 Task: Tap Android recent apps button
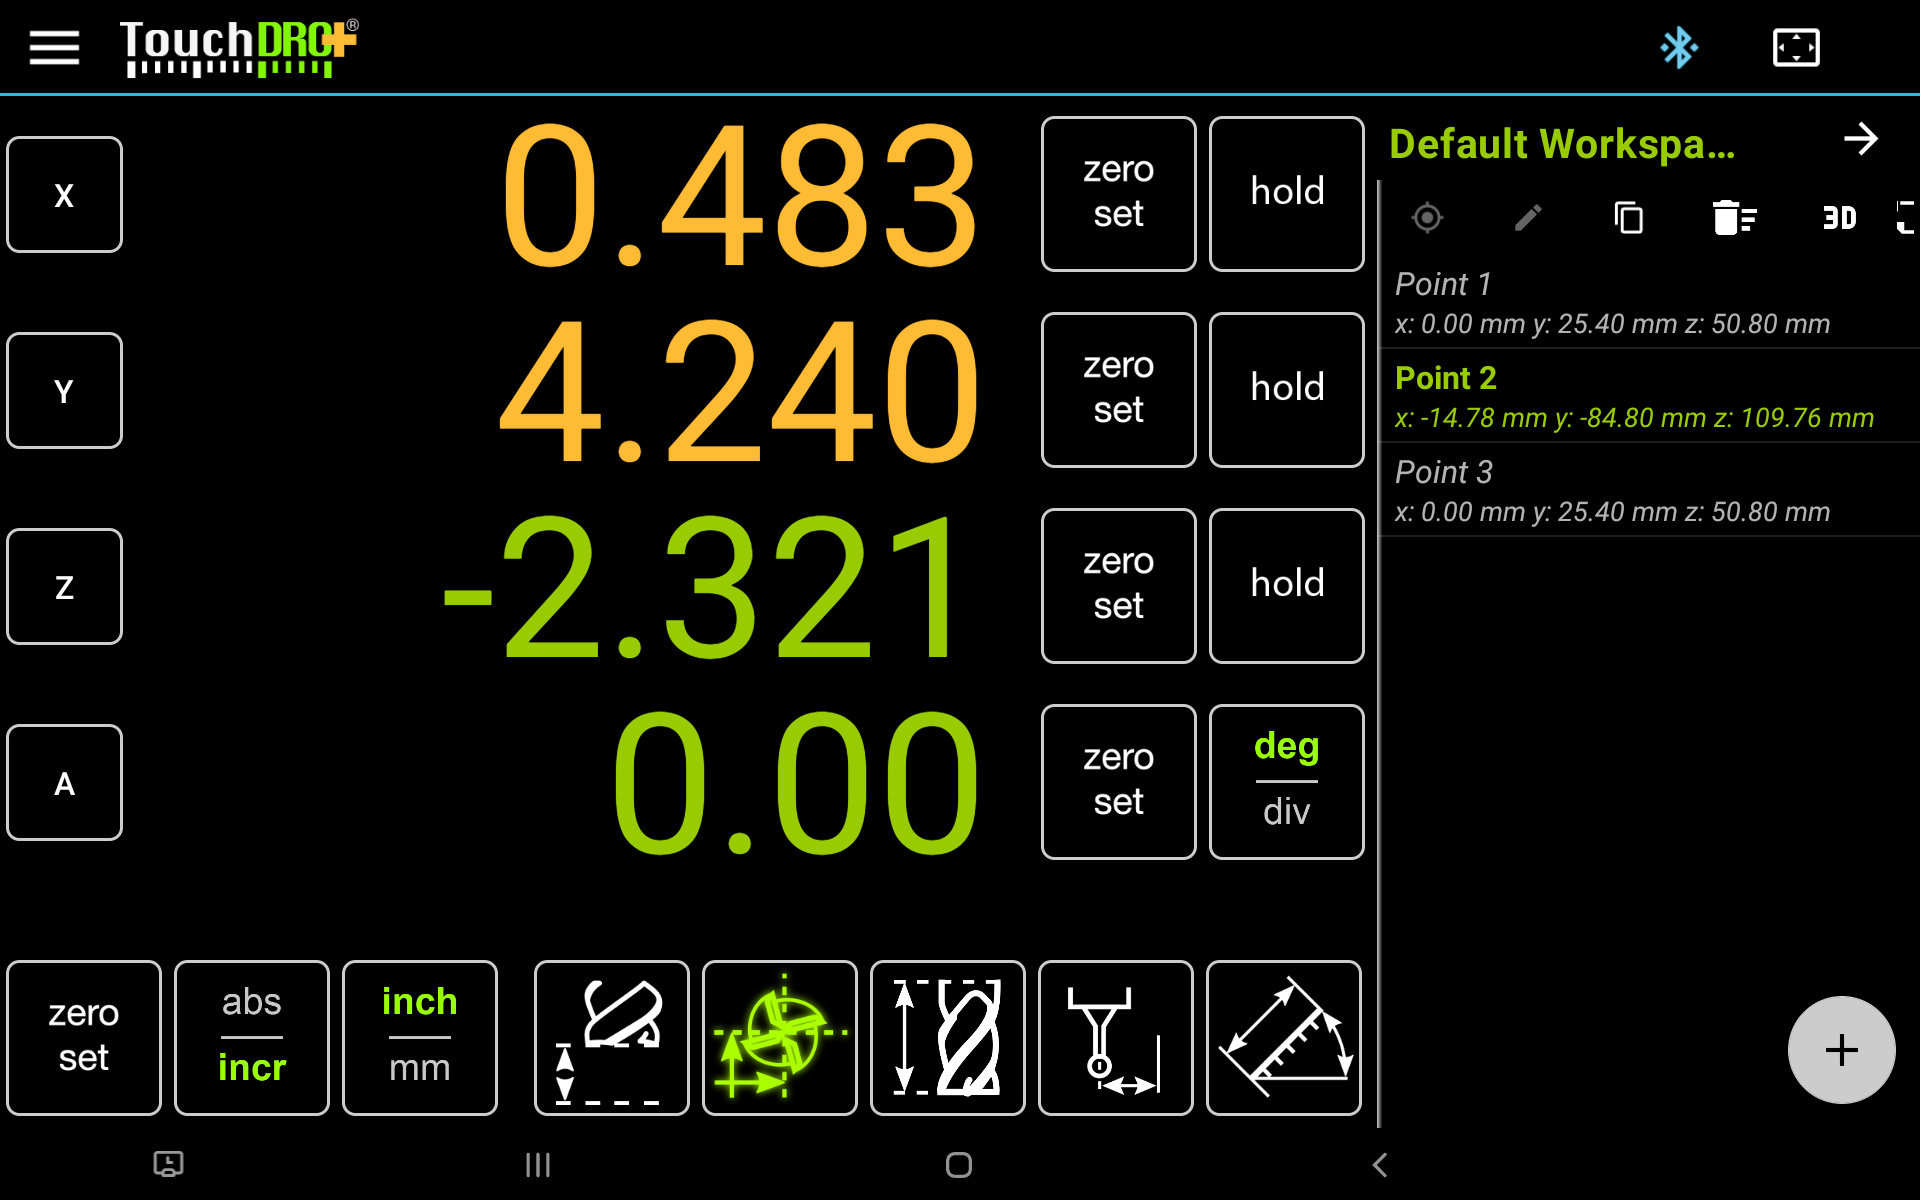click(x=538, y=1165)
